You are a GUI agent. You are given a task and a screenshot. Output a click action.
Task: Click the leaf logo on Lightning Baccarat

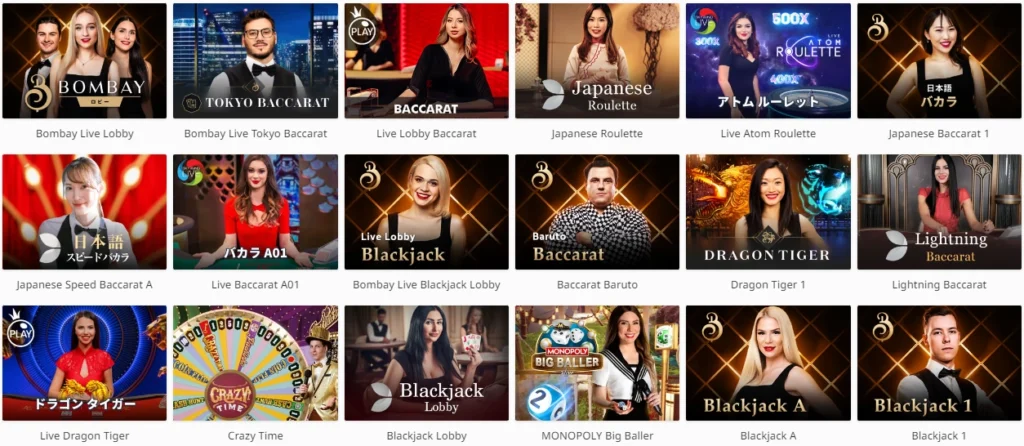(896, 247)
